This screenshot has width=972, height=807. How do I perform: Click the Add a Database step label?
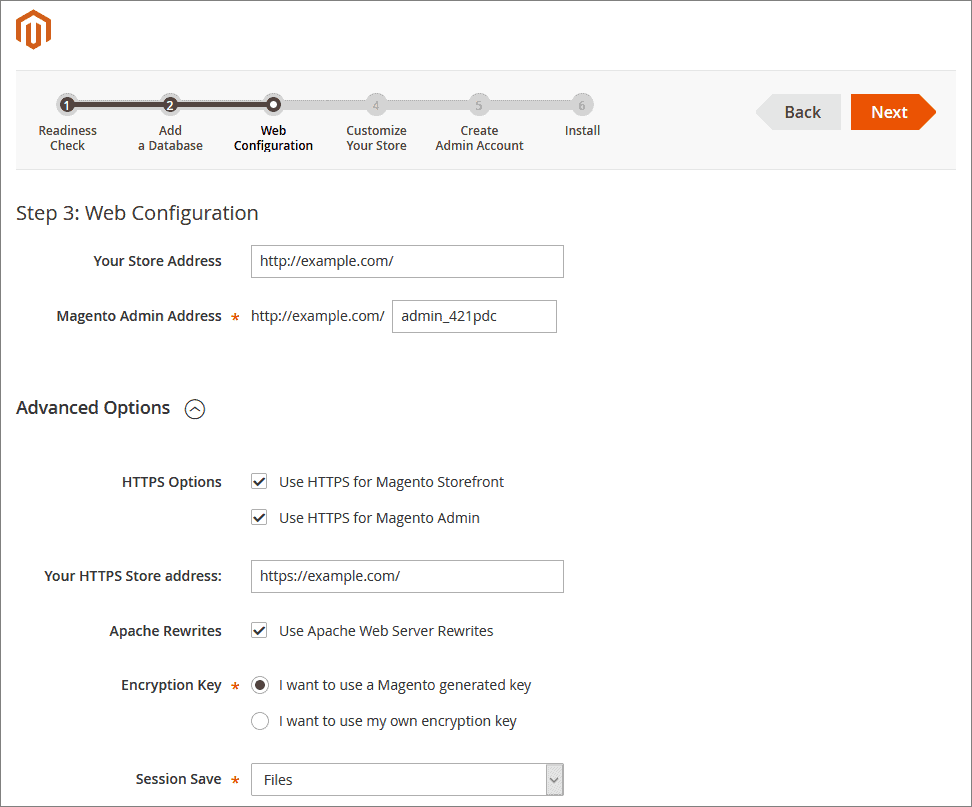coord(170,138)
